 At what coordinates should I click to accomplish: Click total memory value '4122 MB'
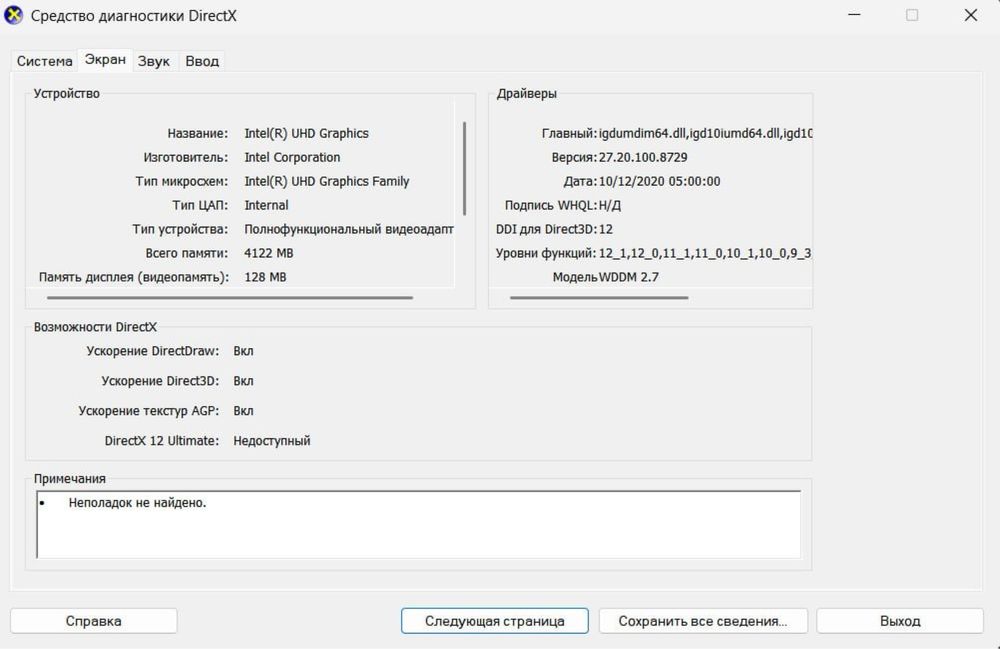(x=268, y=253)
